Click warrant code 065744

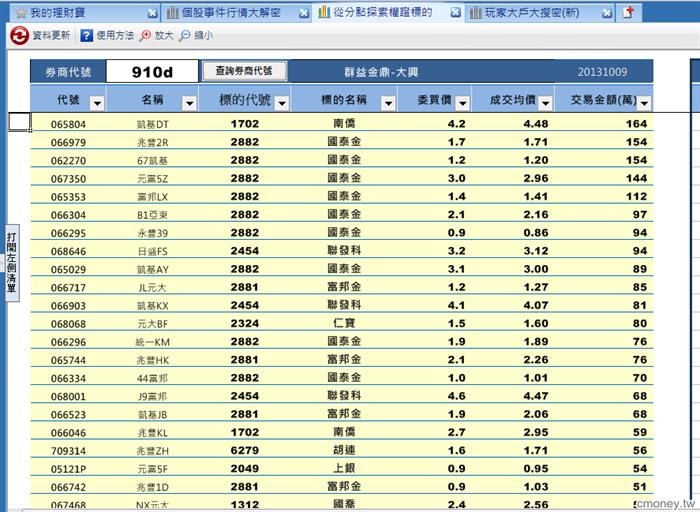pos(68,360)
